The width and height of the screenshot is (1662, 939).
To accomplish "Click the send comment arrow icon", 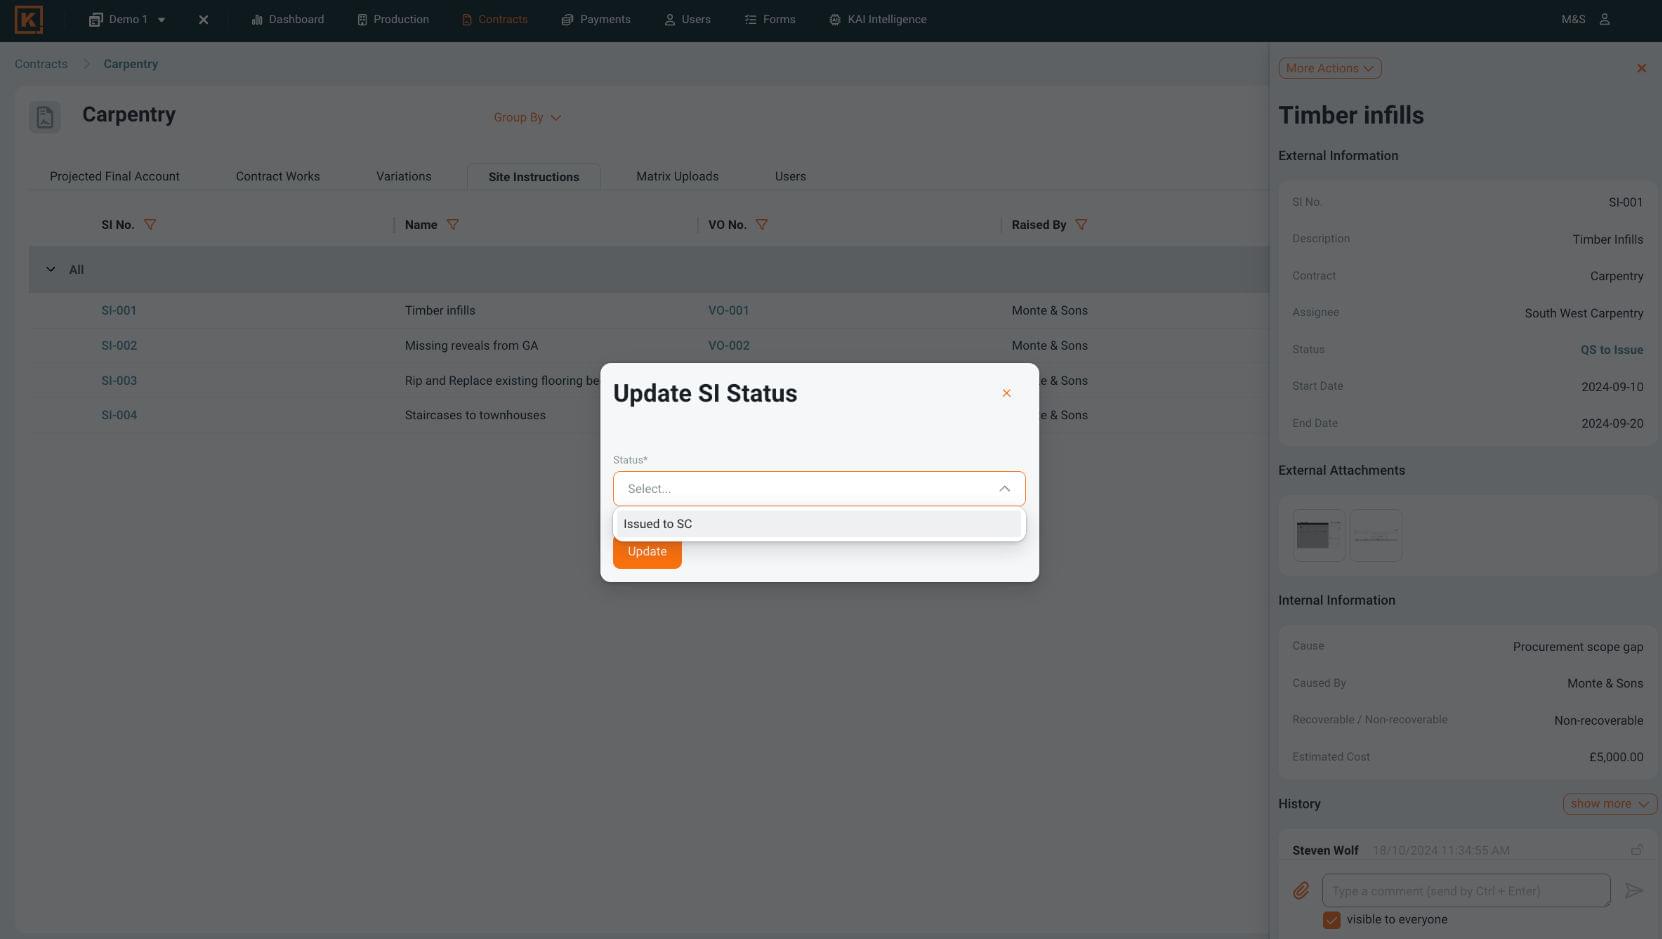I will click(1634, 890).
